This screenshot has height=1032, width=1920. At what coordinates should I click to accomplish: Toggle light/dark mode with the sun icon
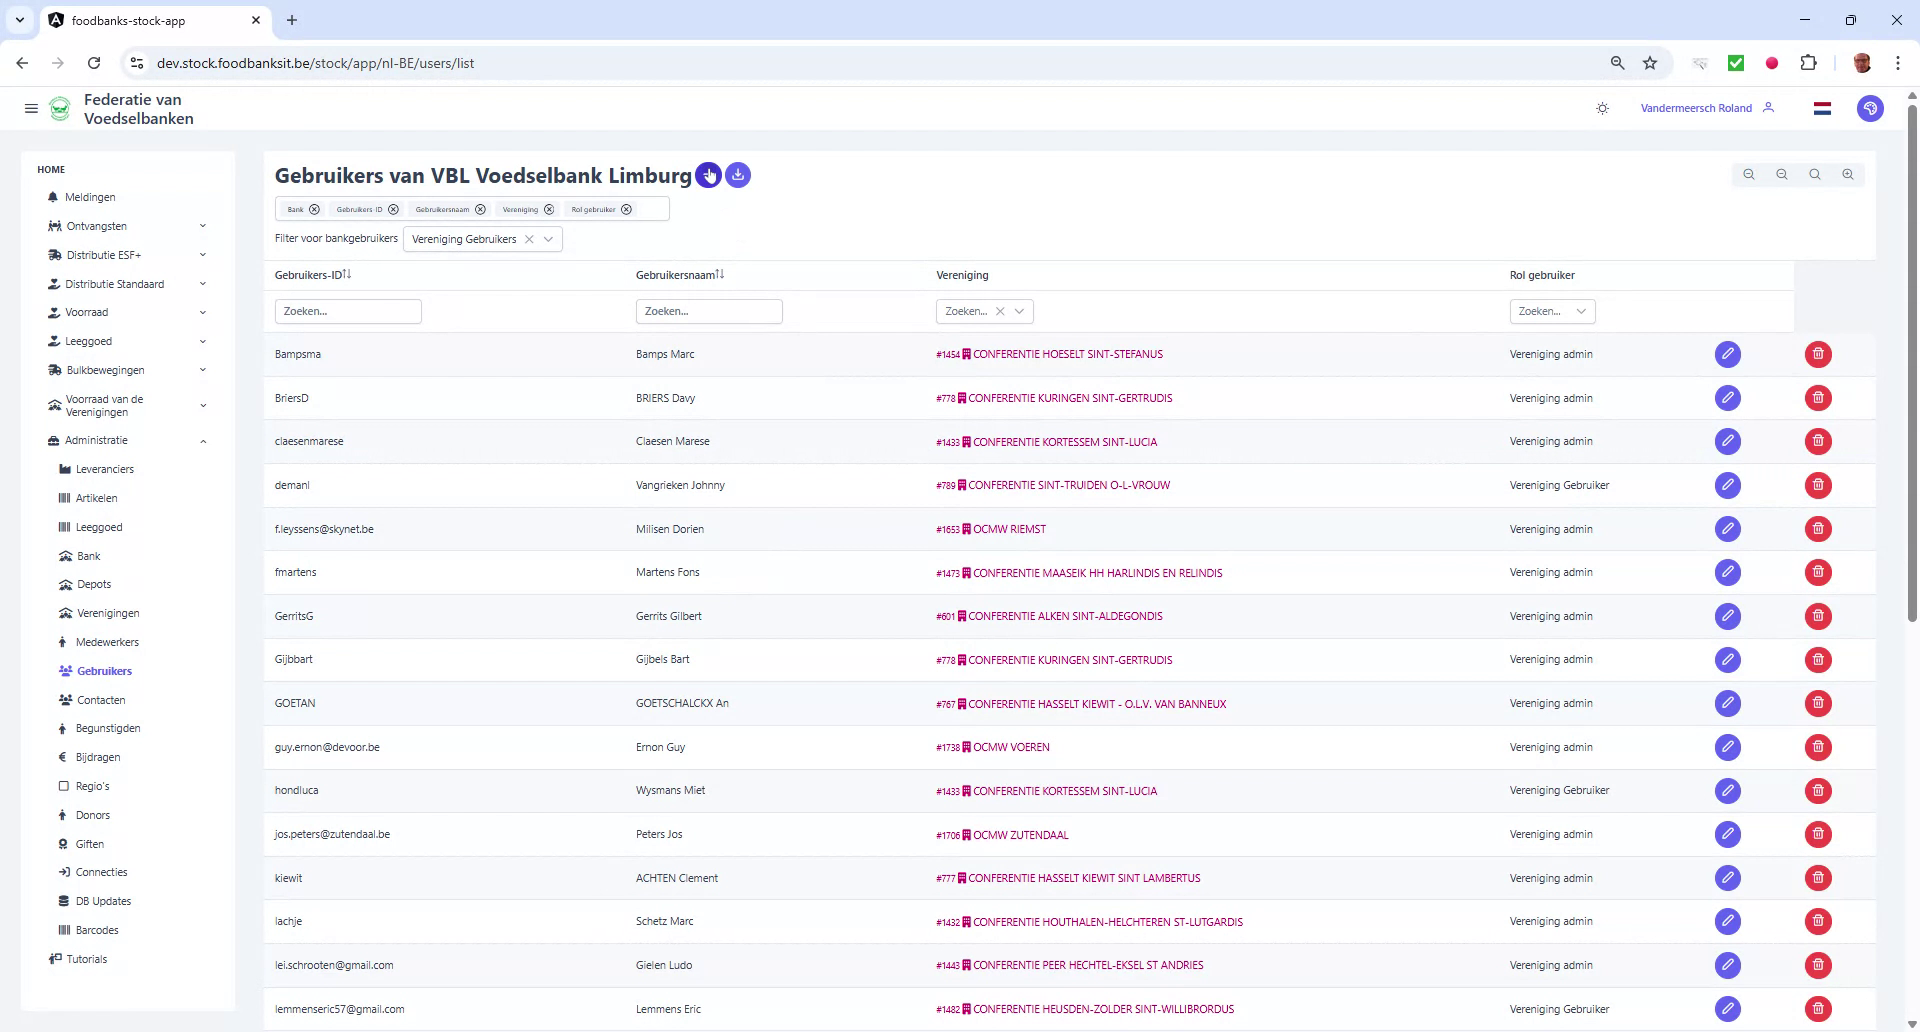click(1603, 108)
